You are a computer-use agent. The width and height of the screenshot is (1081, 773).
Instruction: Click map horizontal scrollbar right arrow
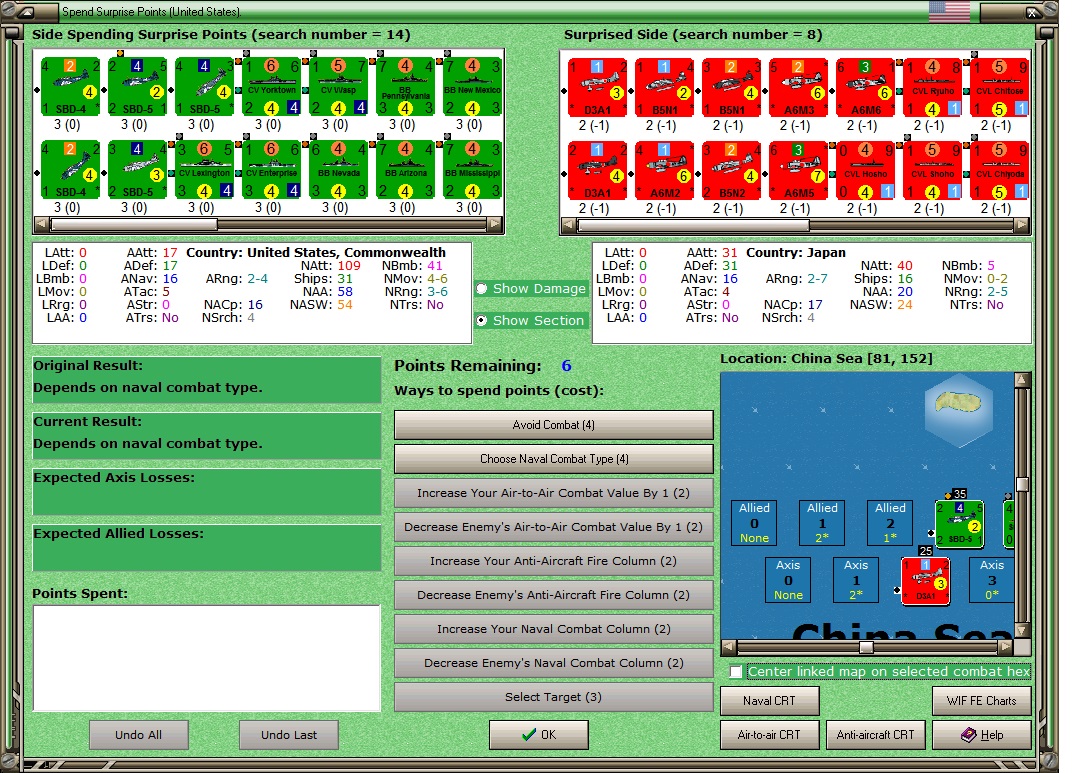click(x=1006, y=647)
